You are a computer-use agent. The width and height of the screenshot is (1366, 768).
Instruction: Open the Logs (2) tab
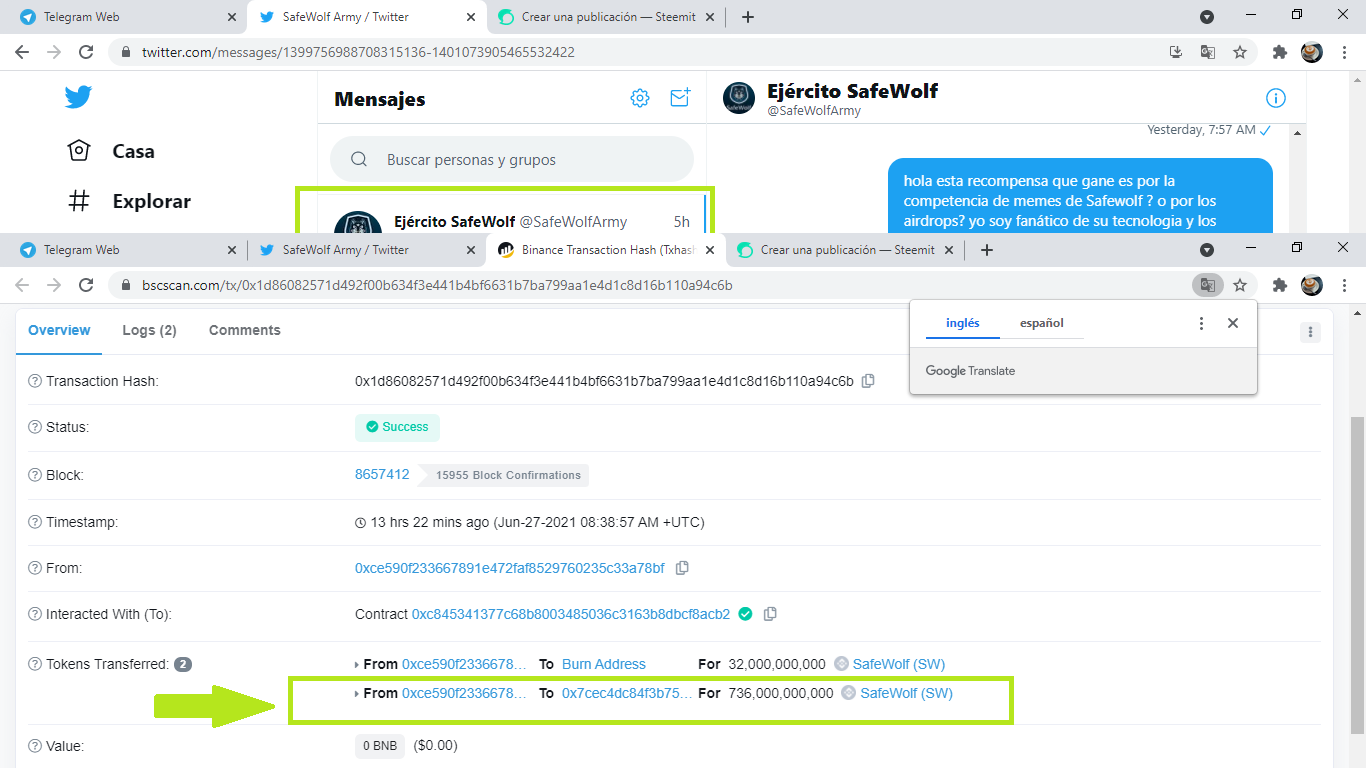[150, 330]
